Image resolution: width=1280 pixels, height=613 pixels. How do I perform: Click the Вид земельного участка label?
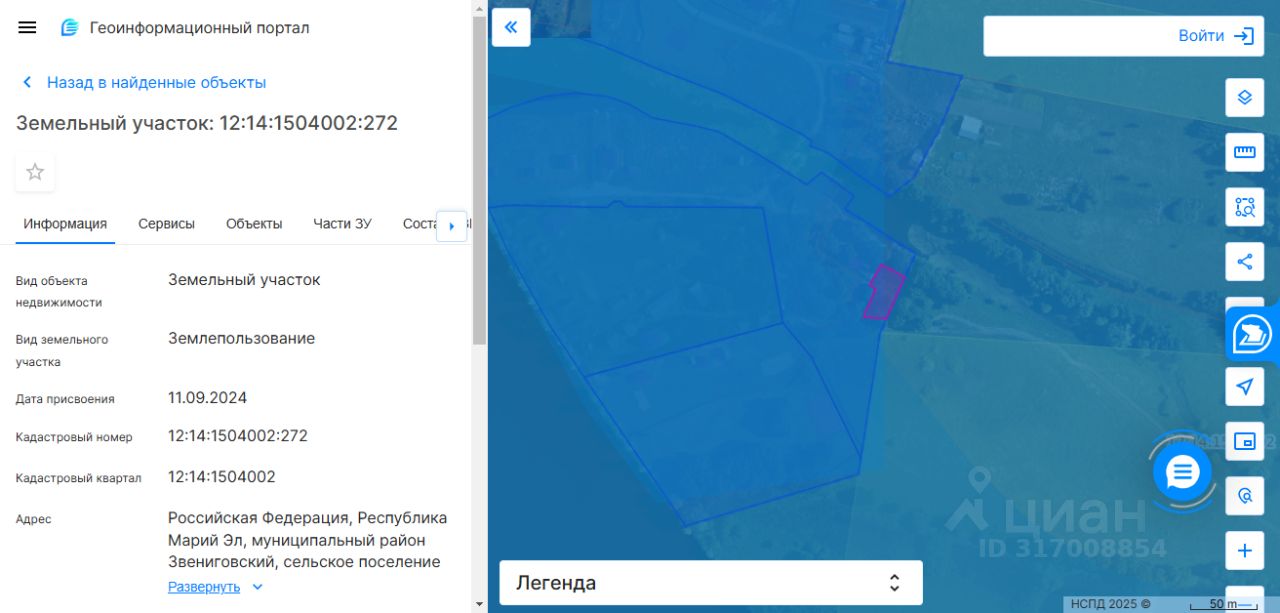click(62, 351)
